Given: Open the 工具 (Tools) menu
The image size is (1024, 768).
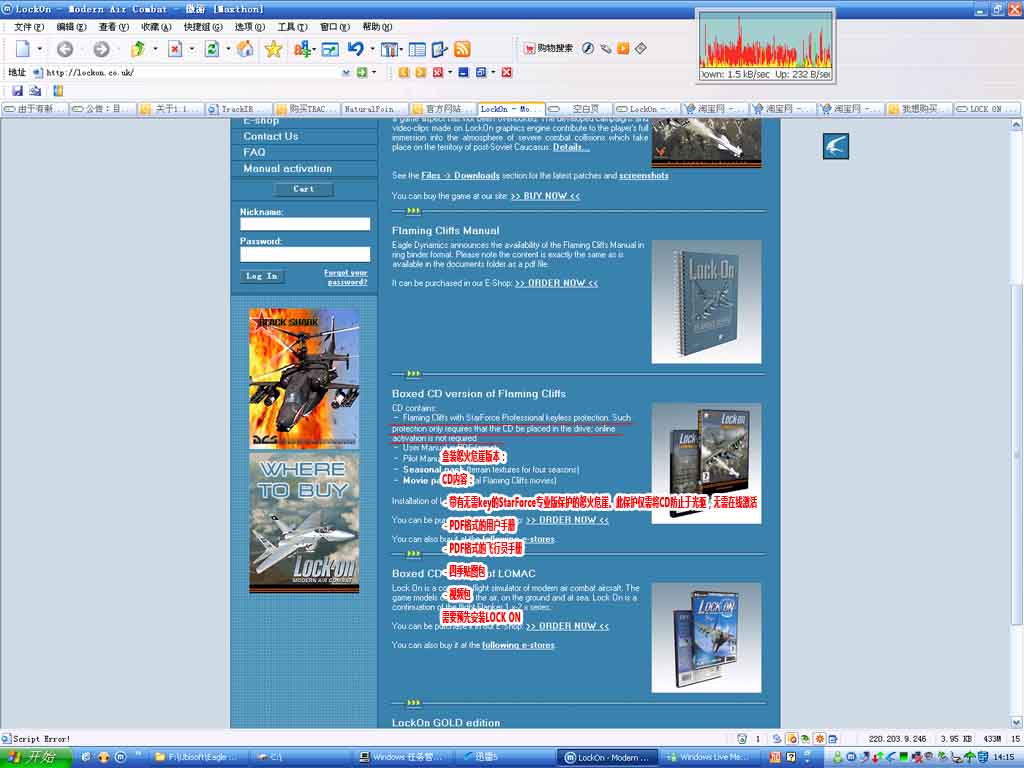Looking at the screenshot, I should click(292, 27).
